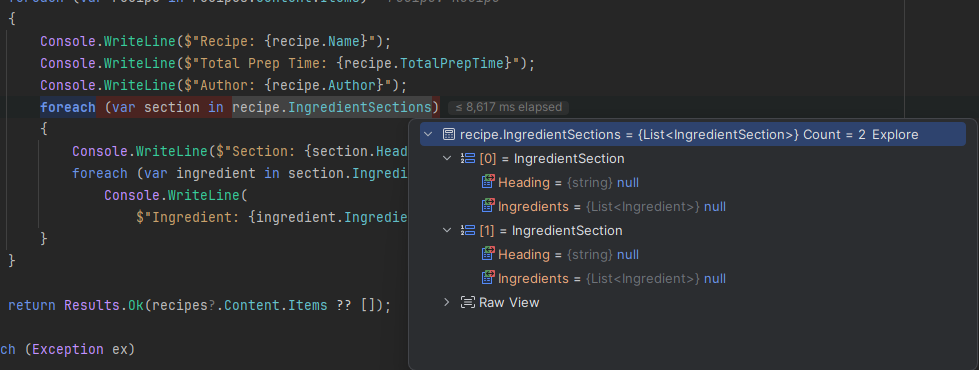Image resolution: width=979 pixels, height=370 pixels.
Task: Select the Ingredients row under [1]
Action: click(693, 278)
